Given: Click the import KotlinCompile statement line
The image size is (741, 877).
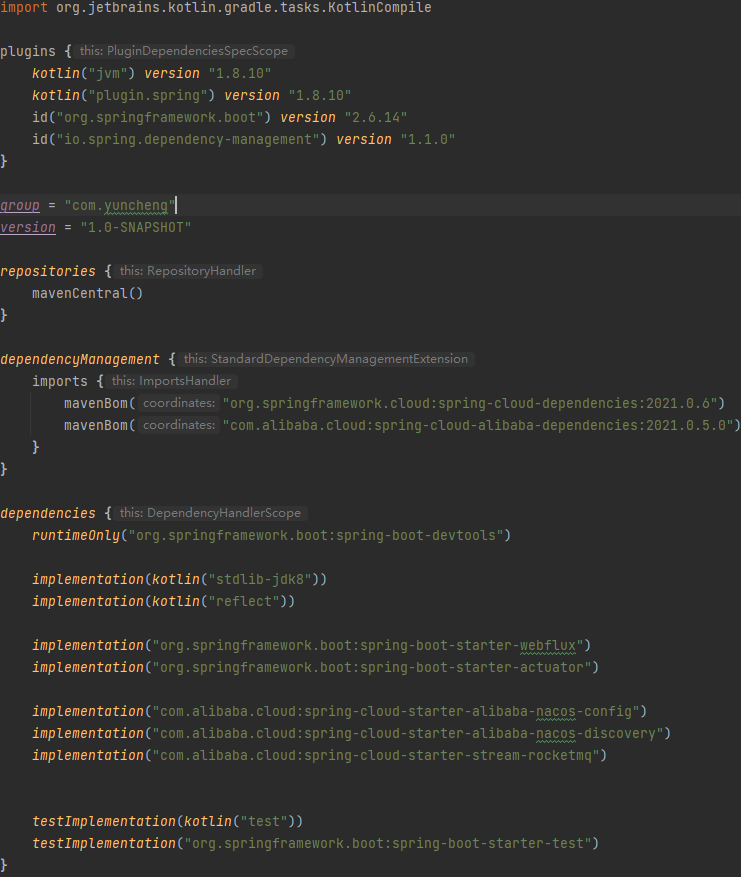Looking at the screenshot, I should pyautogui.click(x=216, y=8).
